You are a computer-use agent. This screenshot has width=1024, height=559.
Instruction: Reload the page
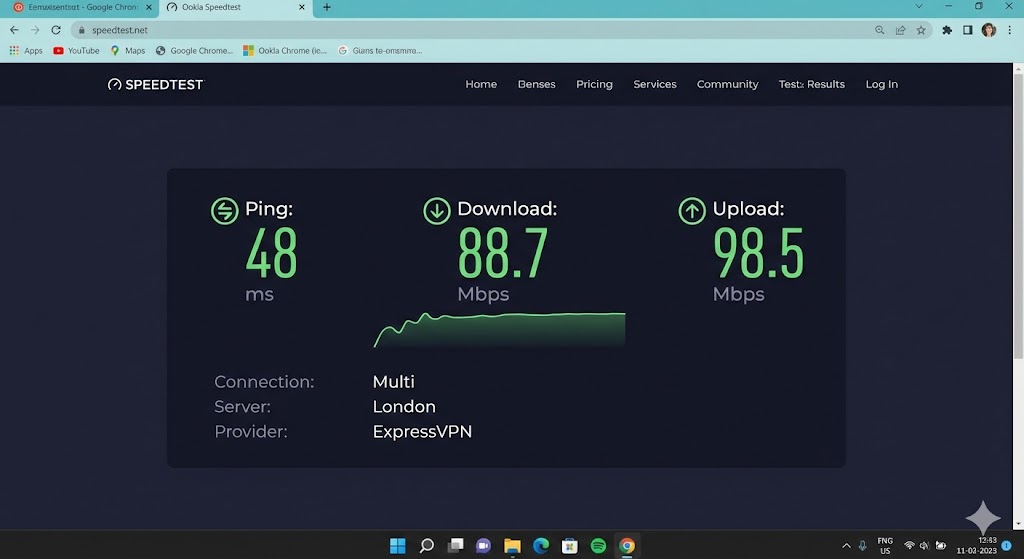coord(56,30)
